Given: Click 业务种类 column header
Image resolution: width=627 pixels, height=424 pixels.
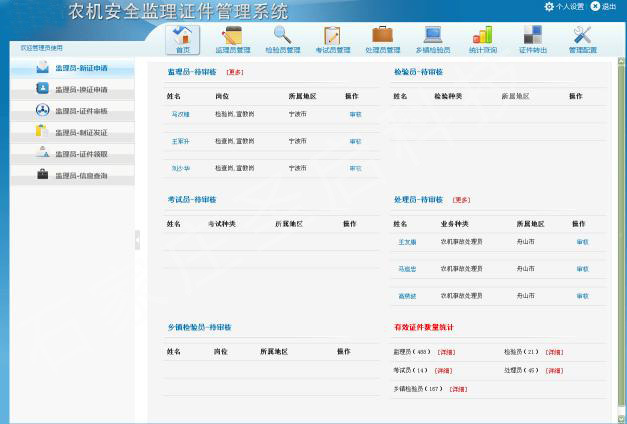Looking at the screenshot, I should pyautogui.click(x=454, y=224).
